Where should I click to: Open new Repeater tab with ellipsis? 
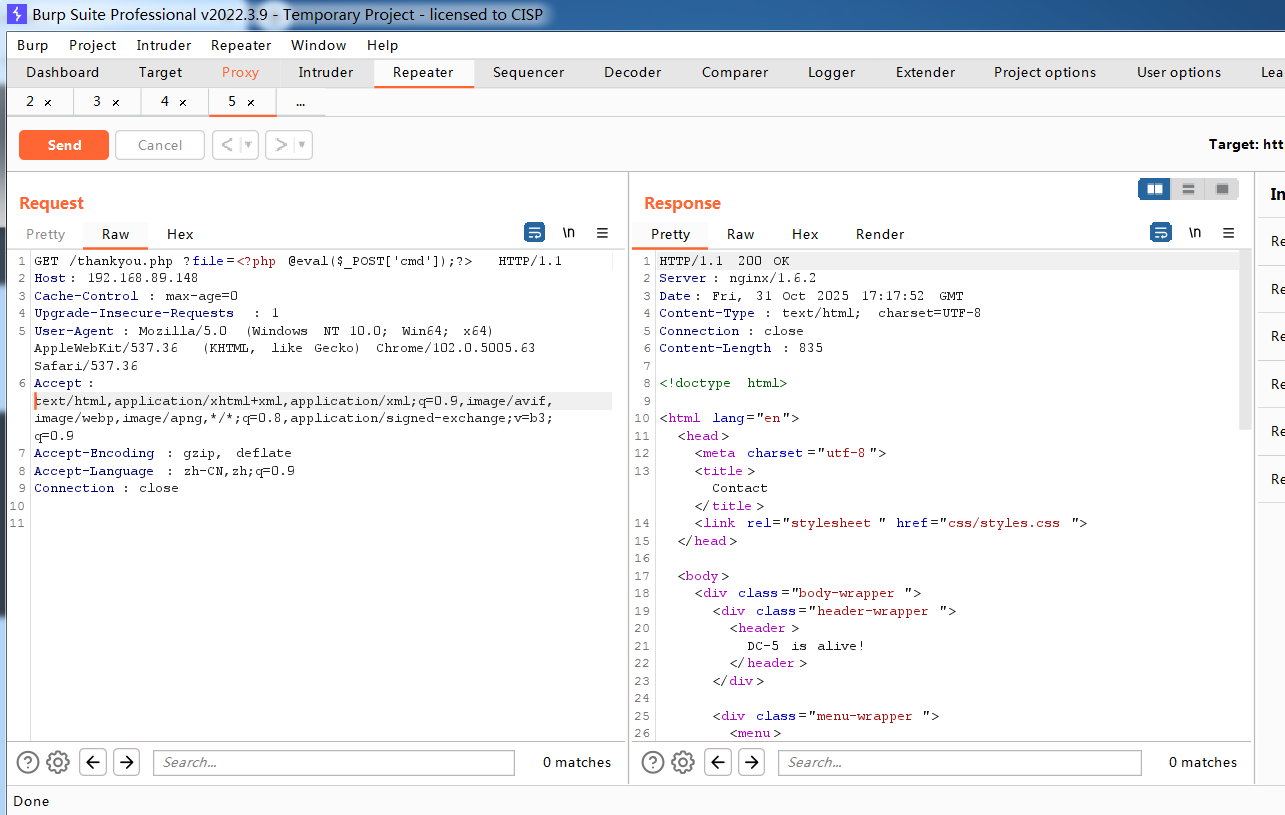coord(300,102)
